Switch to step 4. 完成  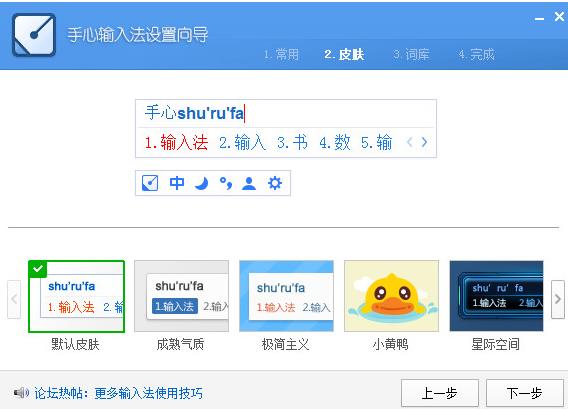(x=476, y=54)
